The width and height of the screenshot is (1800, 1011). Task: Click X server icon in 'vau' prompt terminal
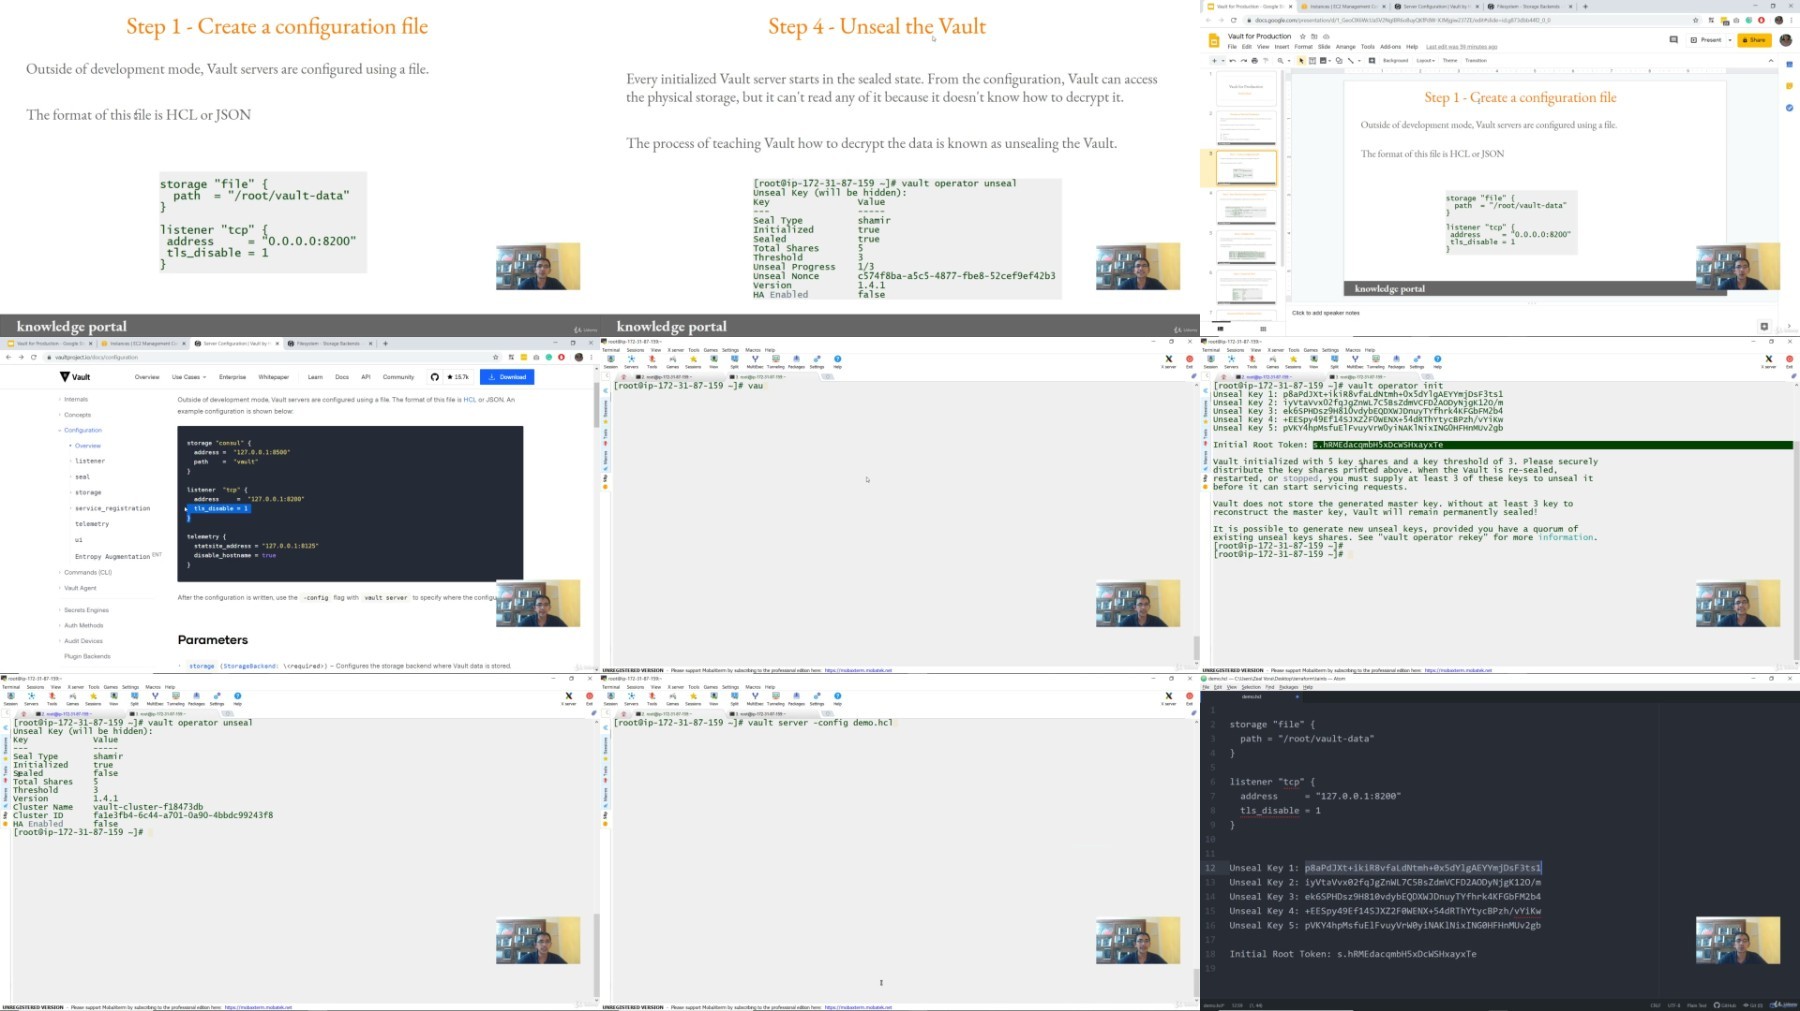coord(1169,359)
